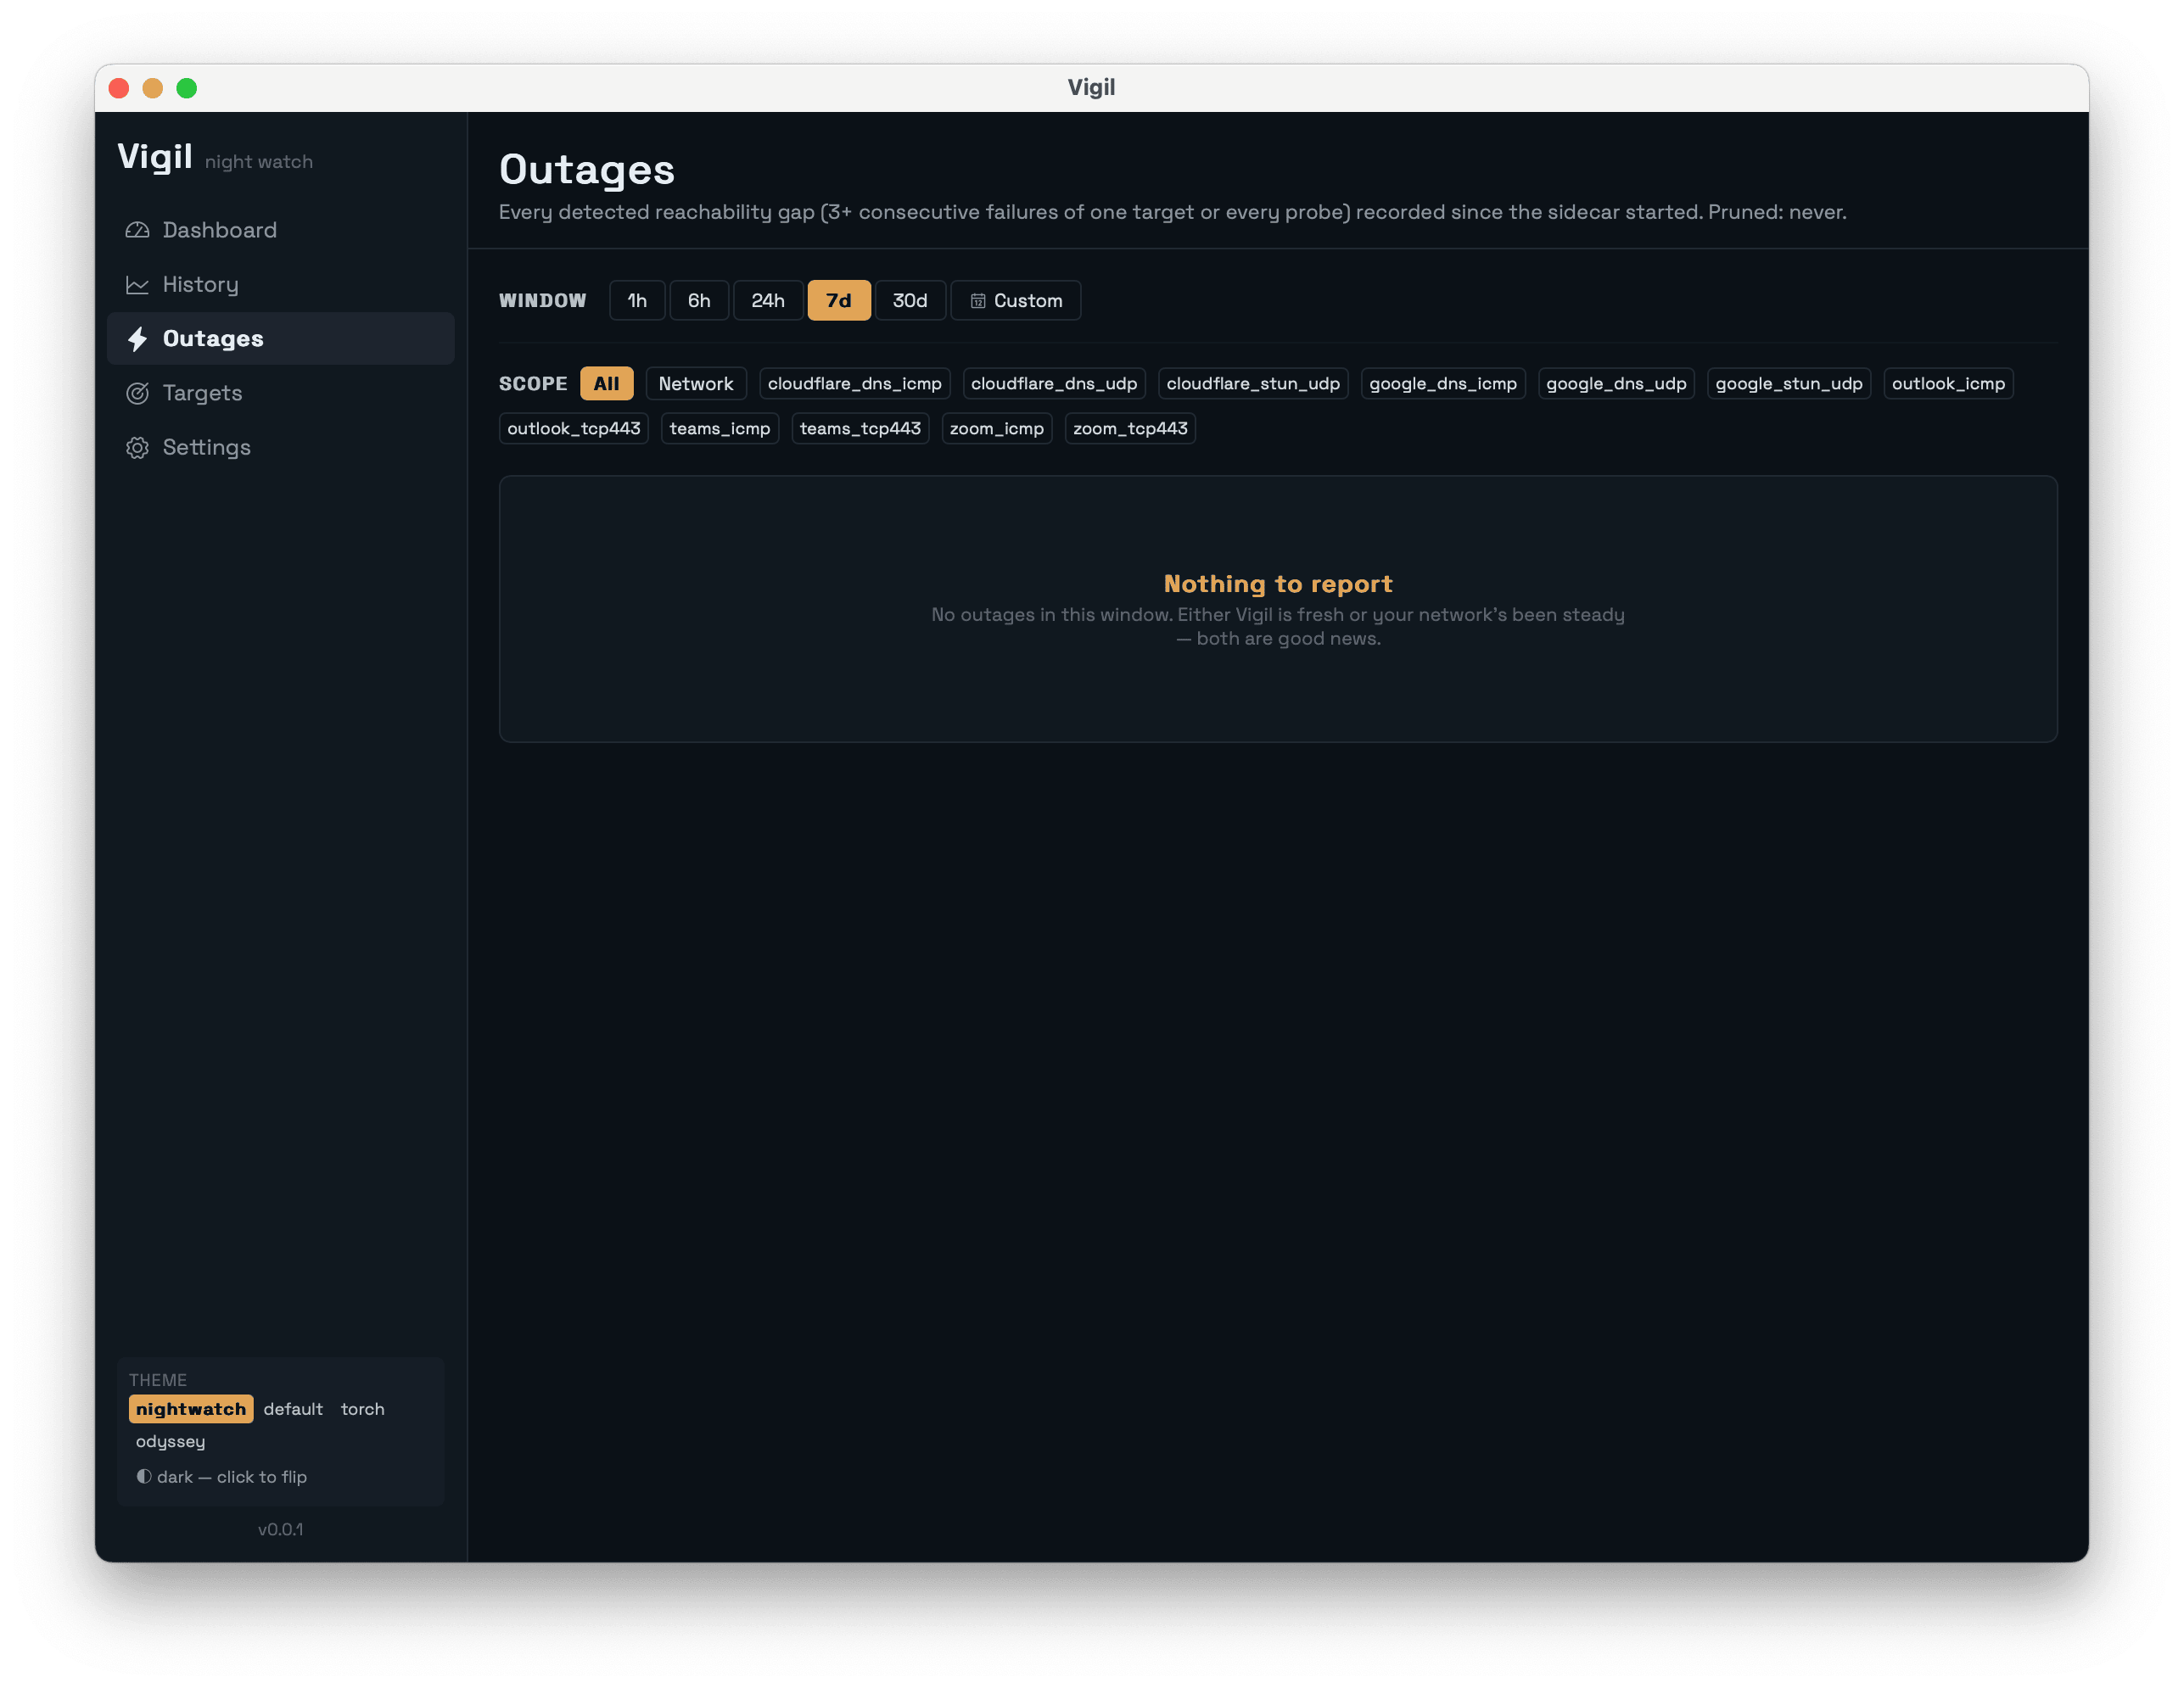Switch to the odyssey theme

[170, 1441]
